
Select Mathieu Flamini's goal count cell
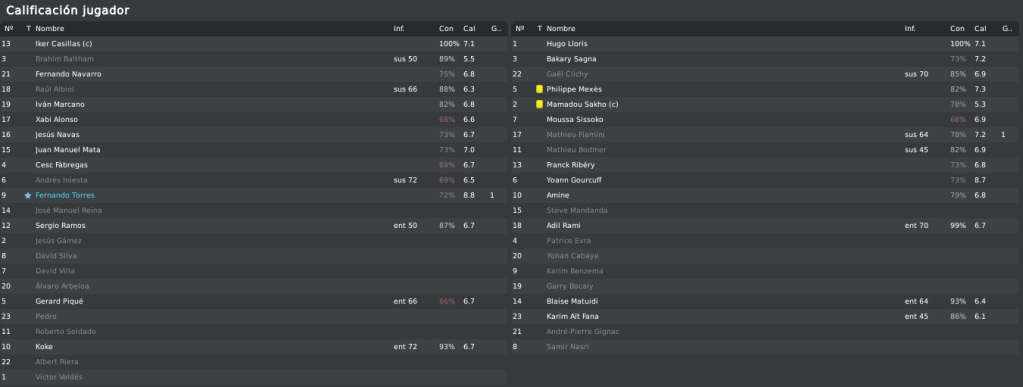click(1003, 135)
